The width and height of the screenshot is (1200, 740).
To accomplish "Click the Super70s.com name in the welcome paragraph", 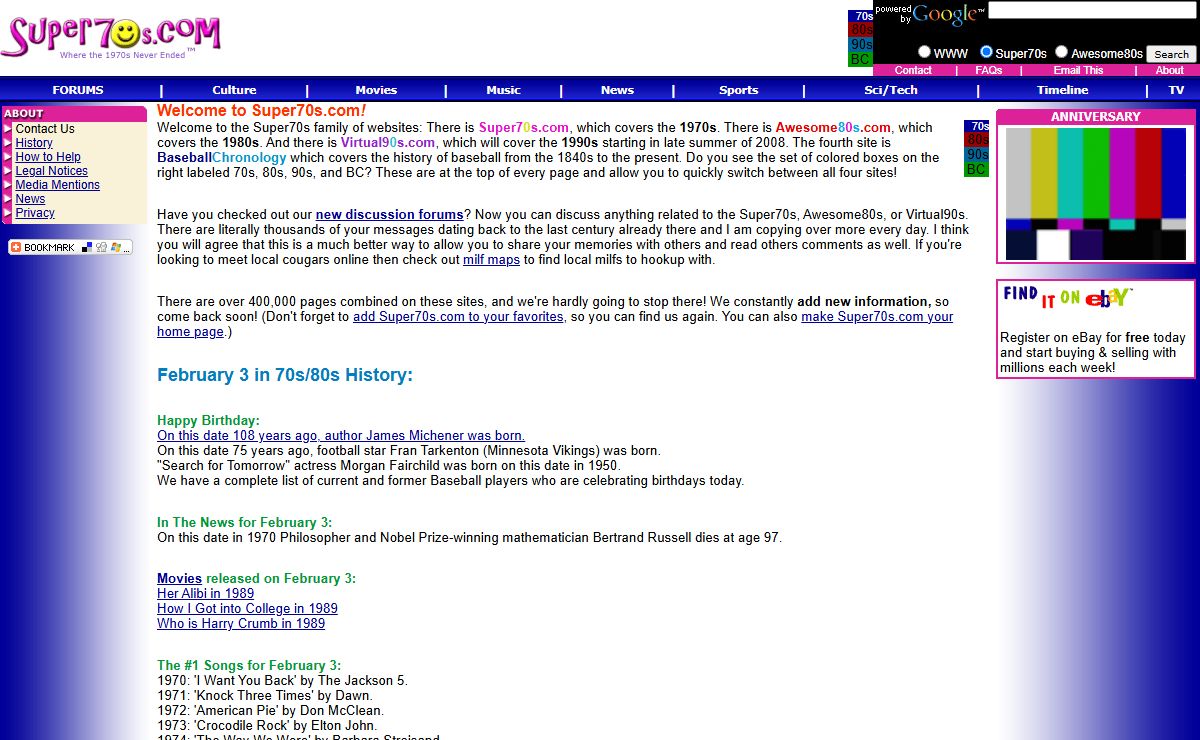I will pos(524,128).
